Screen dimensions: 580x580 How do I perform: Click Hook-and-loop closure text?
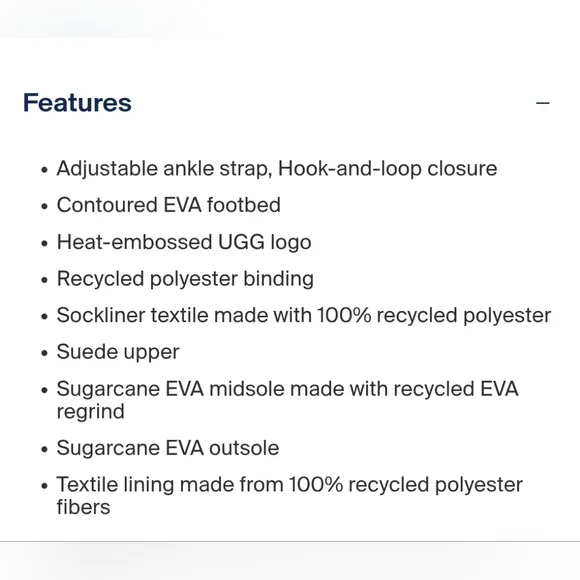point(387,169)
